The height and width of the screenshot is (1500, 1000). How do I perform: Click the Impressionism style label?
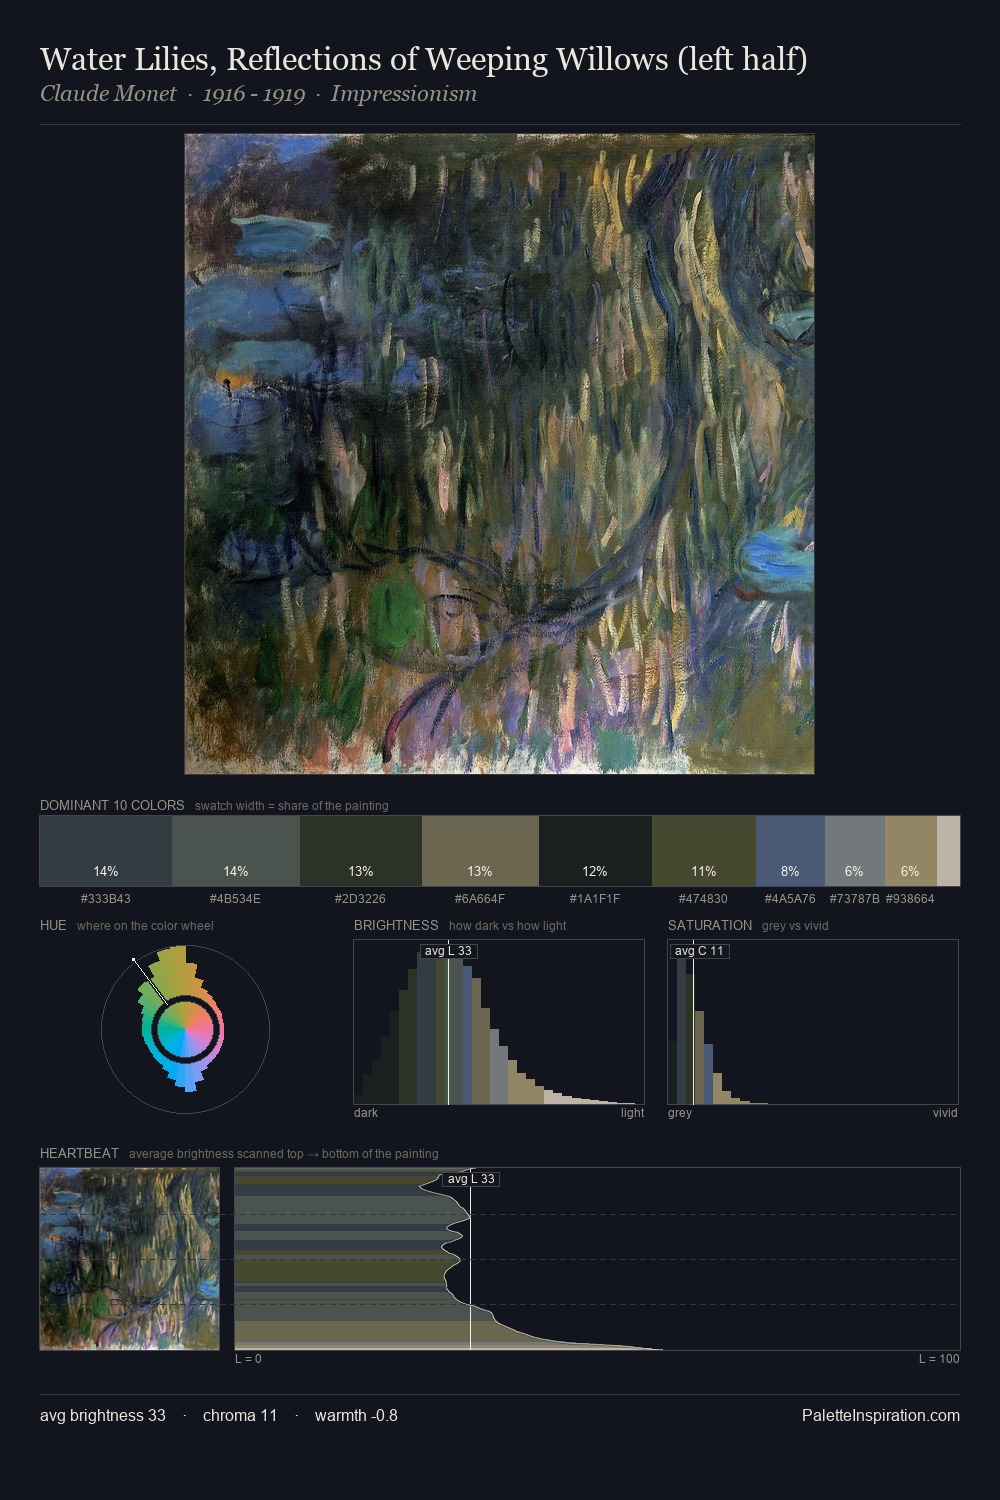pos(404,94)
